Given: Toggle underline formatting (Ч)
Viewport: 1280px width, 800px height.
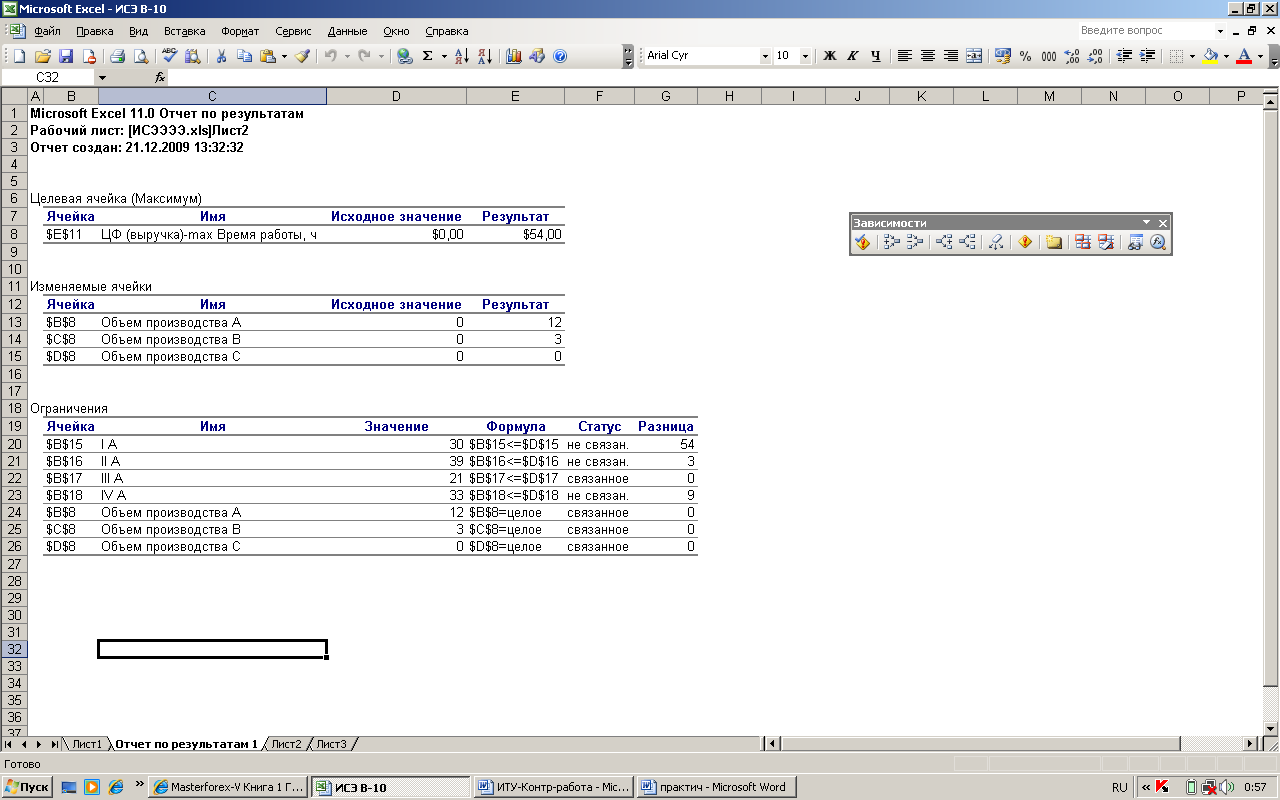Looking at the screenshot, I should (x=876, y=56).
